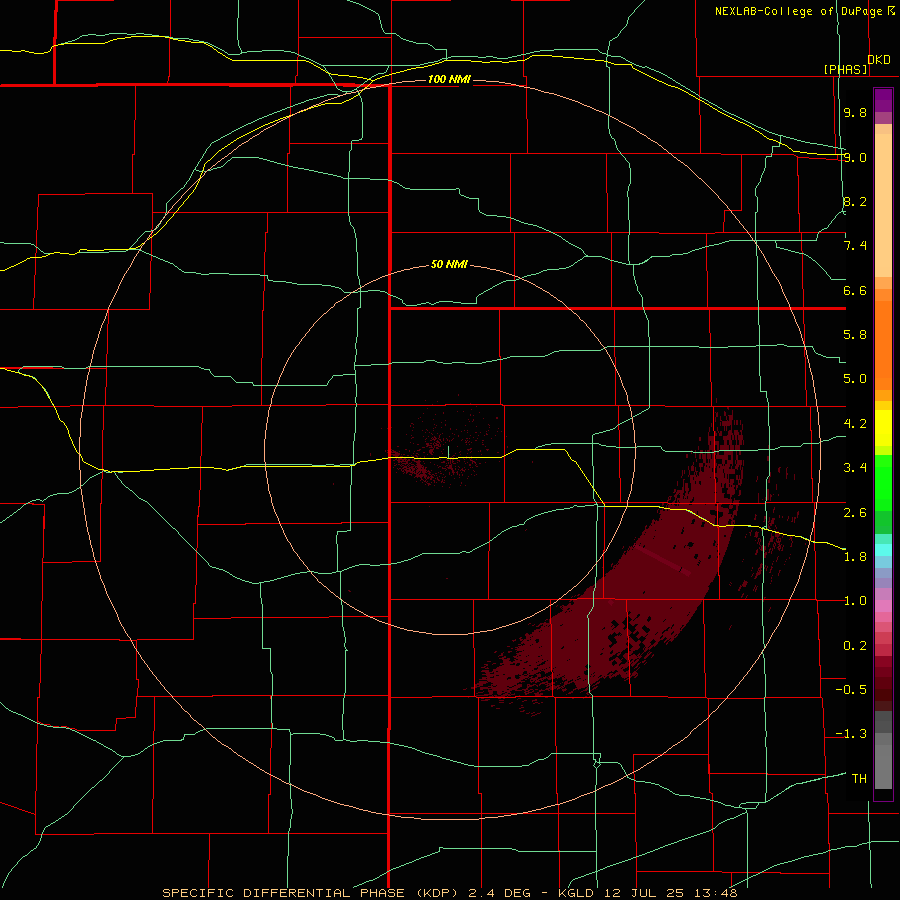Click the pink segment of the color bar

pos(883,606)
